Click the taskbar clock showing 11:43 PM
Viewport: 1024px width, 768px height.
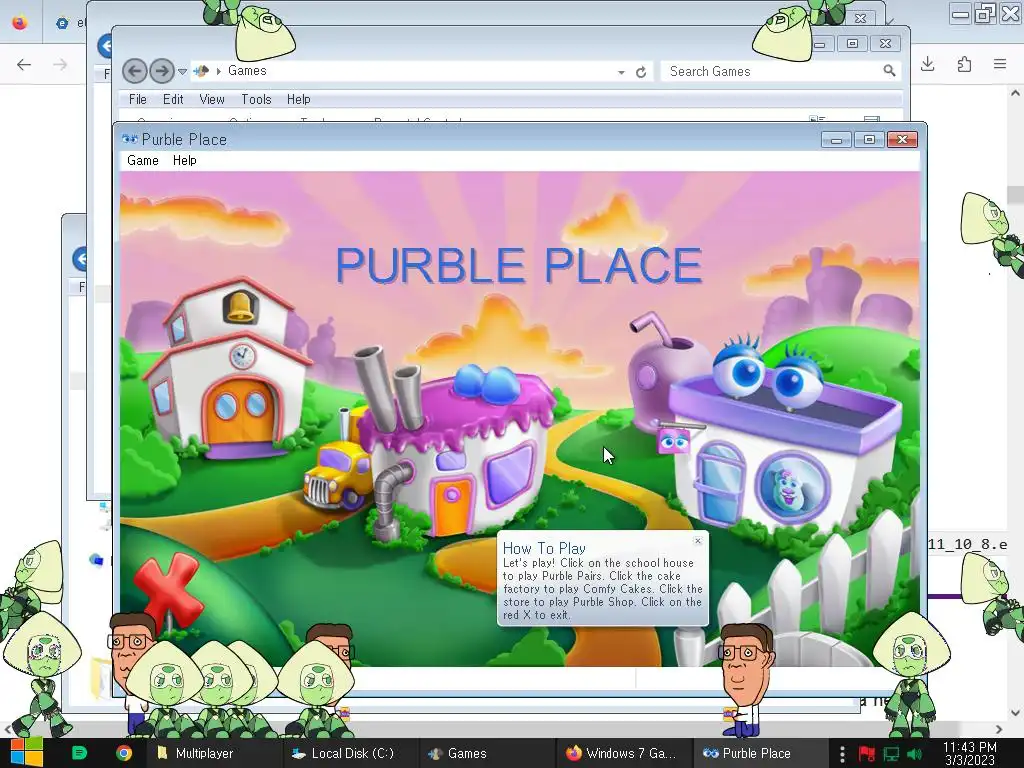[x=970, y=753]
